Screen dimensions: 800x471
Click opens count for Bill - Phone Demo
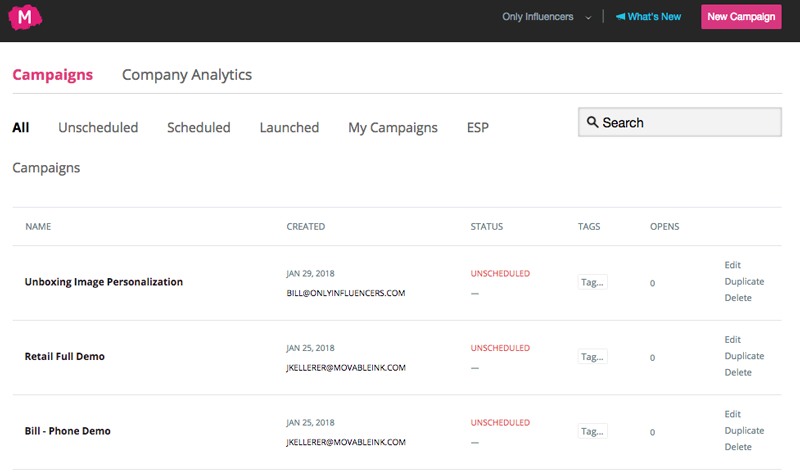tap(653, 432)
